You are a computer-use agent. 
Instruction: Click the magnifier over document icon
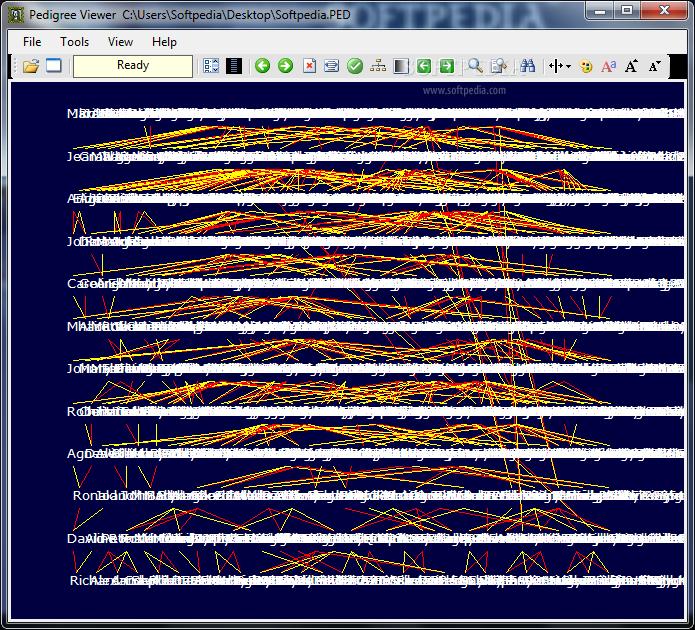pyautogui.click(x=499, y=66)
